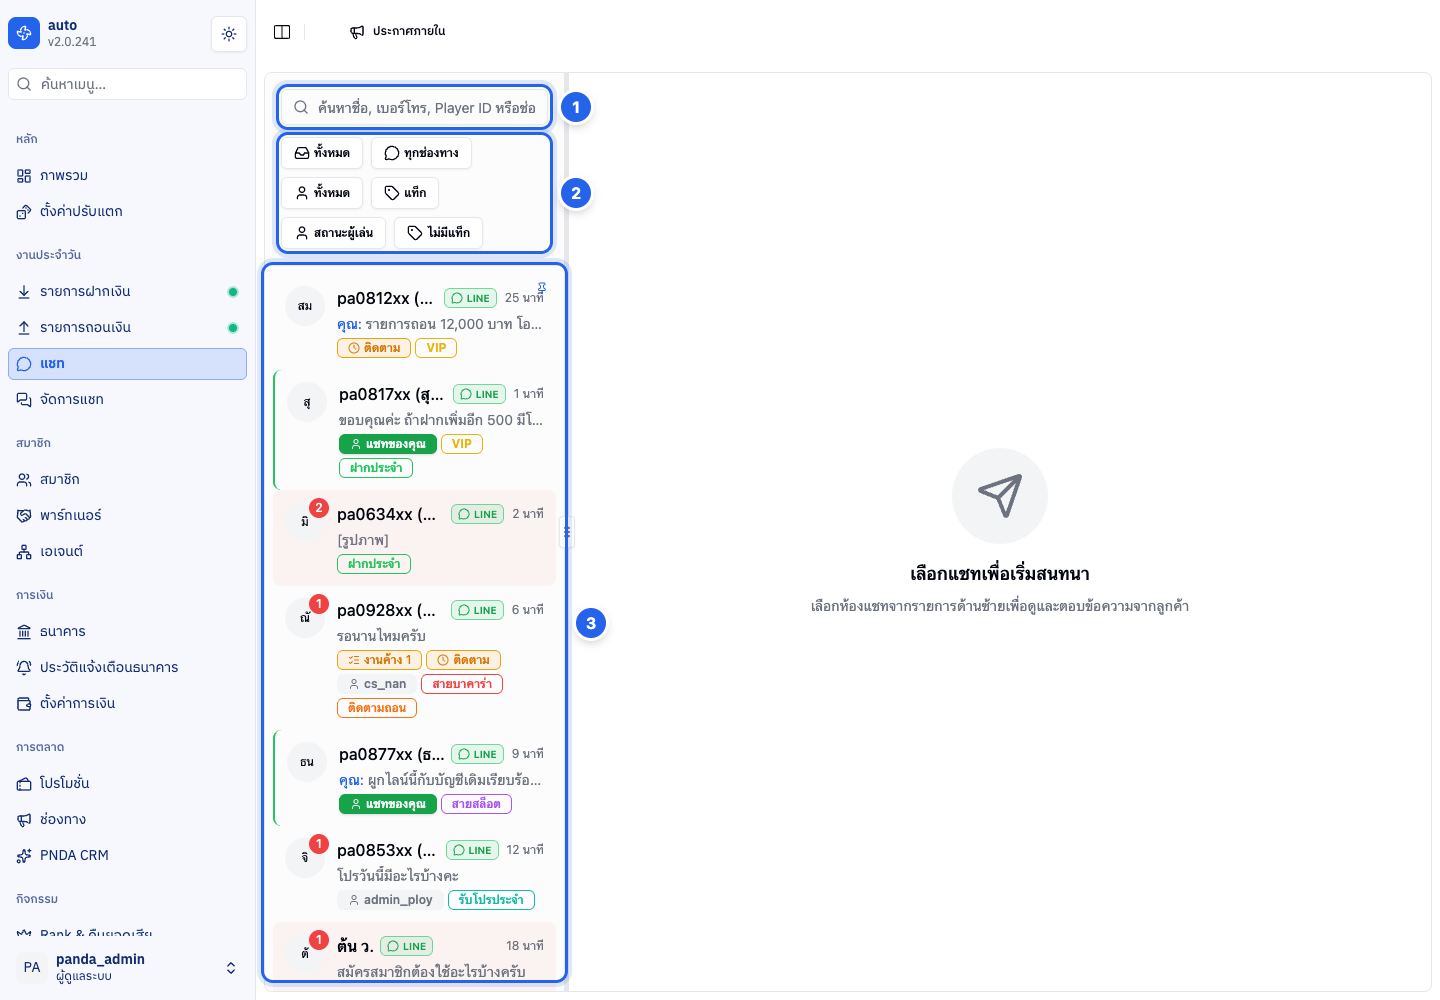The height and width of the screenshot is (1000, 1440).
Task: Click the เอเจนต์ network icon
Action: pyautogui.click(x=24, y=552)
